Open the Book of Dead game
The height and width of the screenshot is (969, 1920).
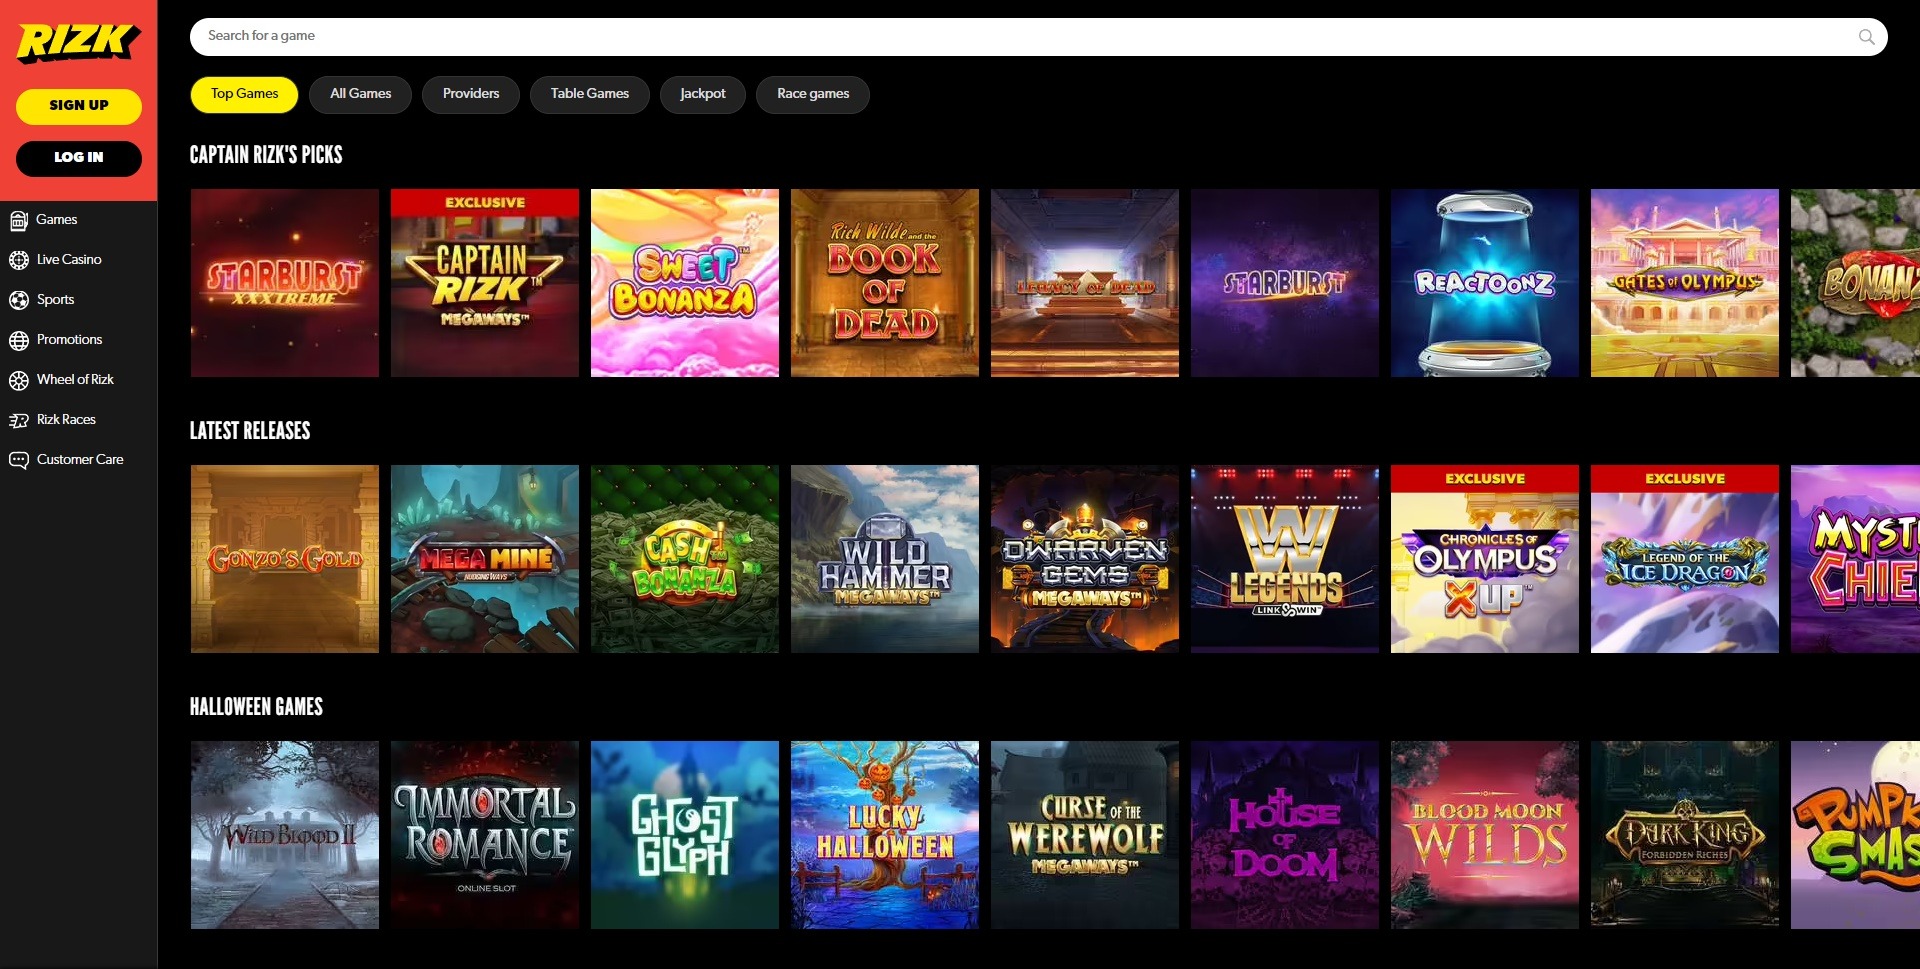coord(885,283)
